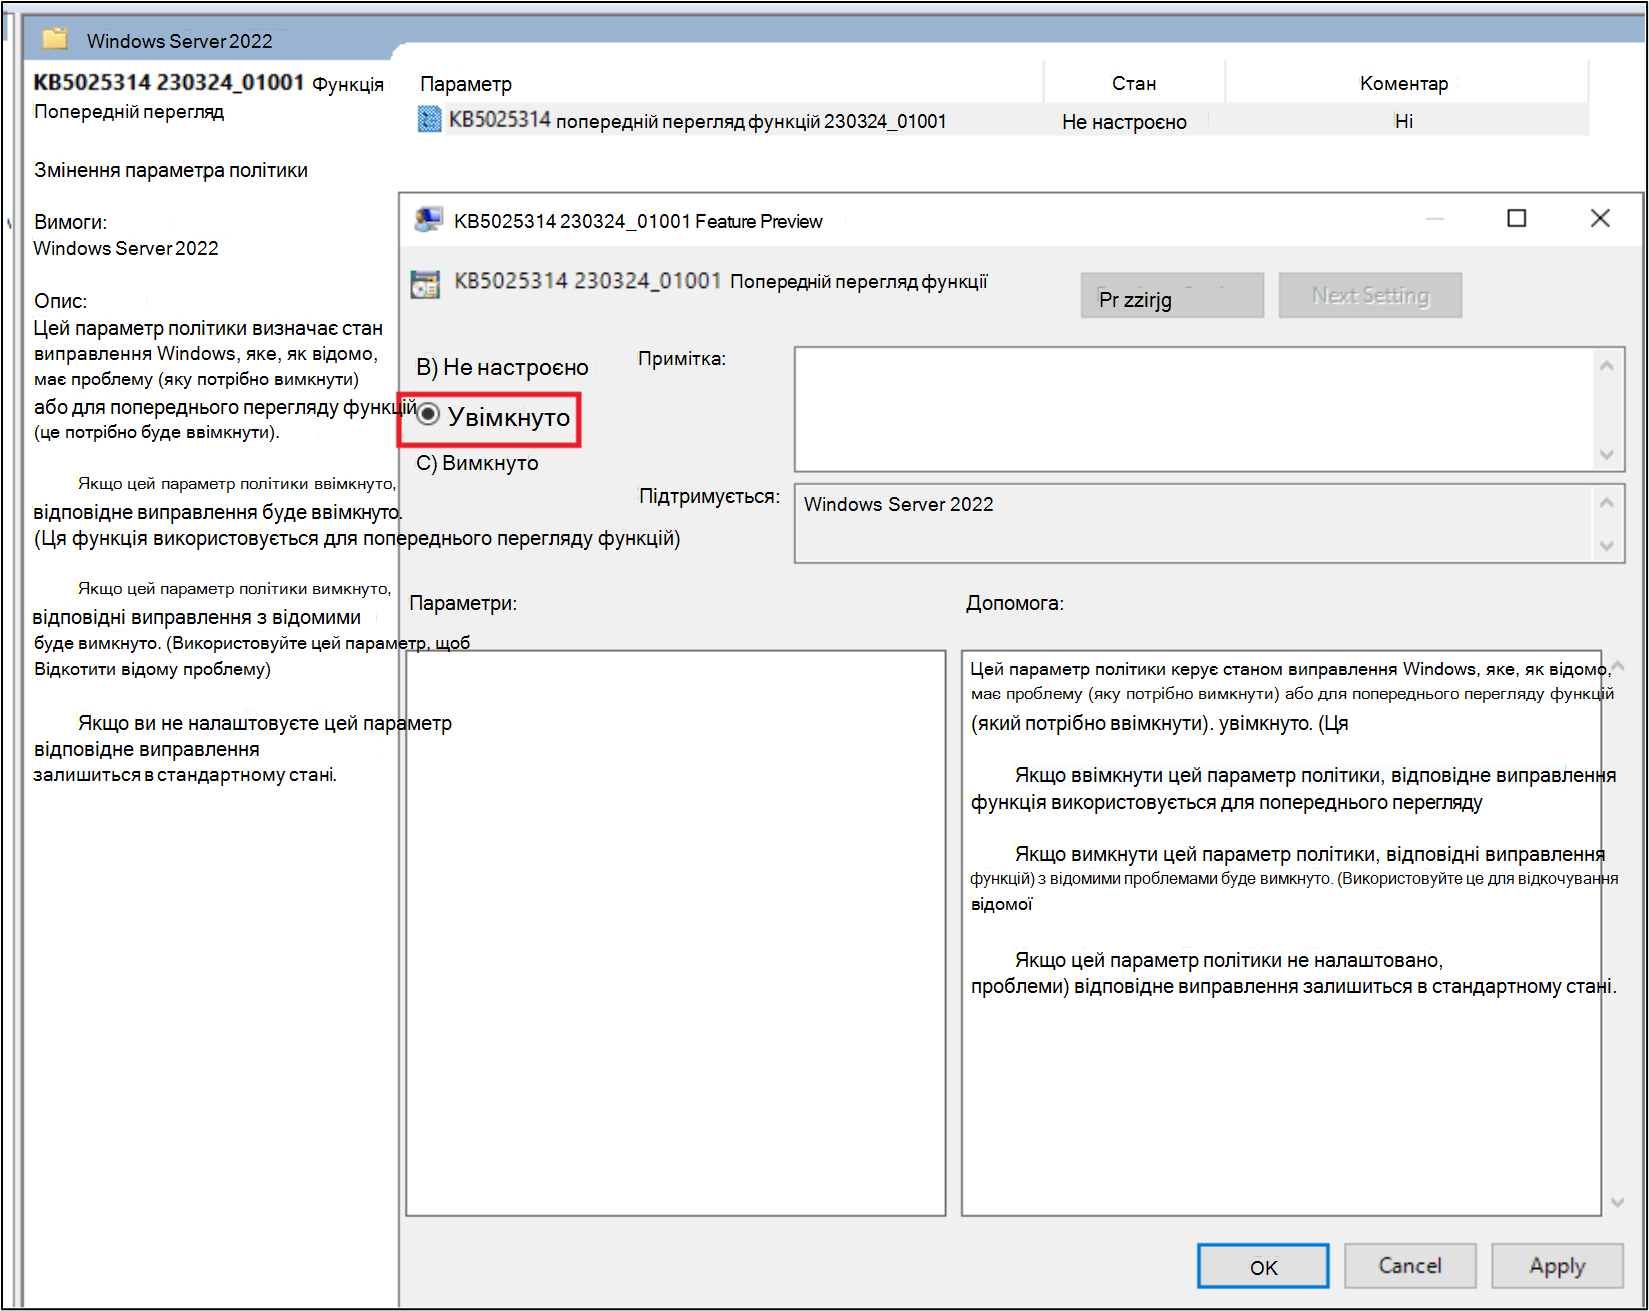The width and height of the screenshot is (1649, 1311).
Task: Confirm the policy dialog with OK
Action: (1263, 1266)
